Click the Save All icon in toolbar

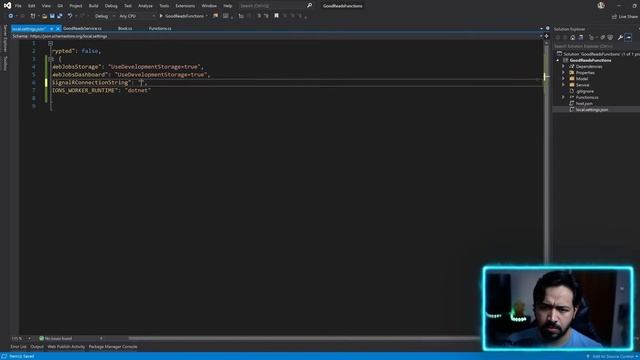click(60, 16)
